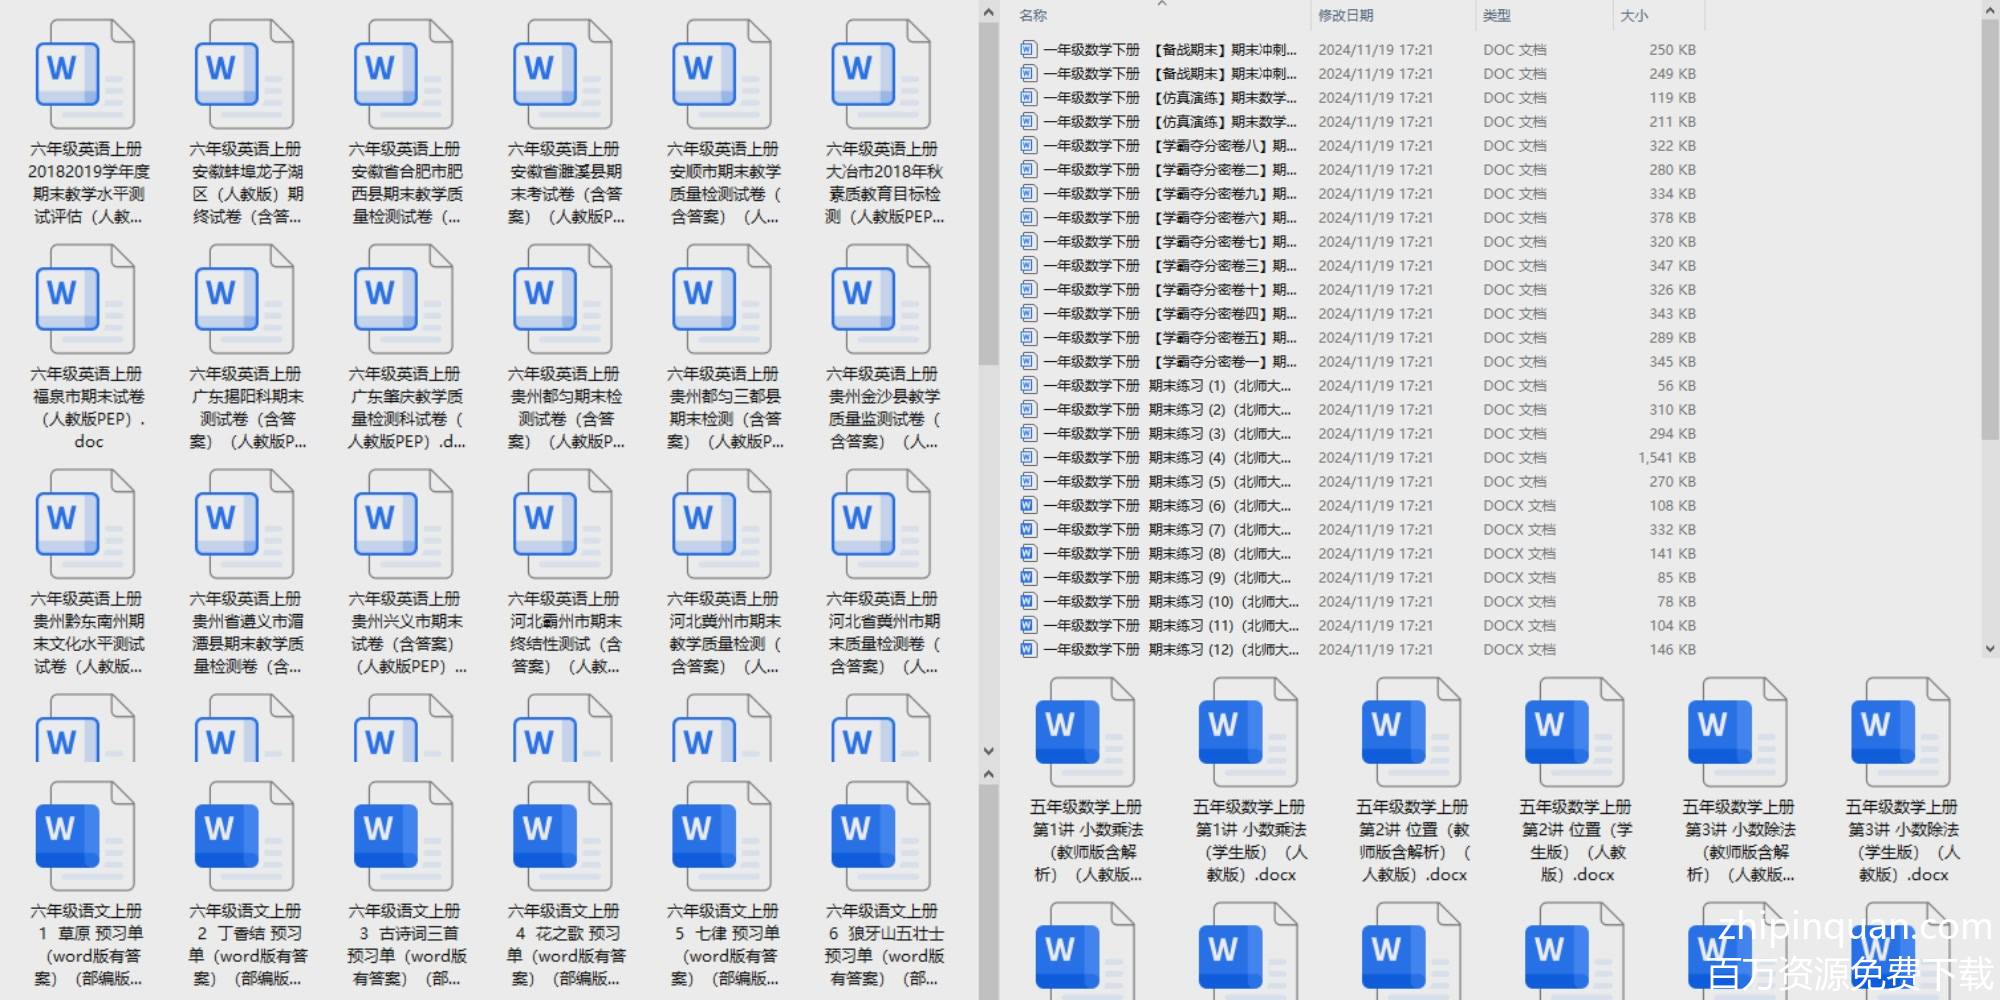Select the 安徽蚌埠龙子湖区 English exam file icon

pyautogui.click(x=244, y=75)
